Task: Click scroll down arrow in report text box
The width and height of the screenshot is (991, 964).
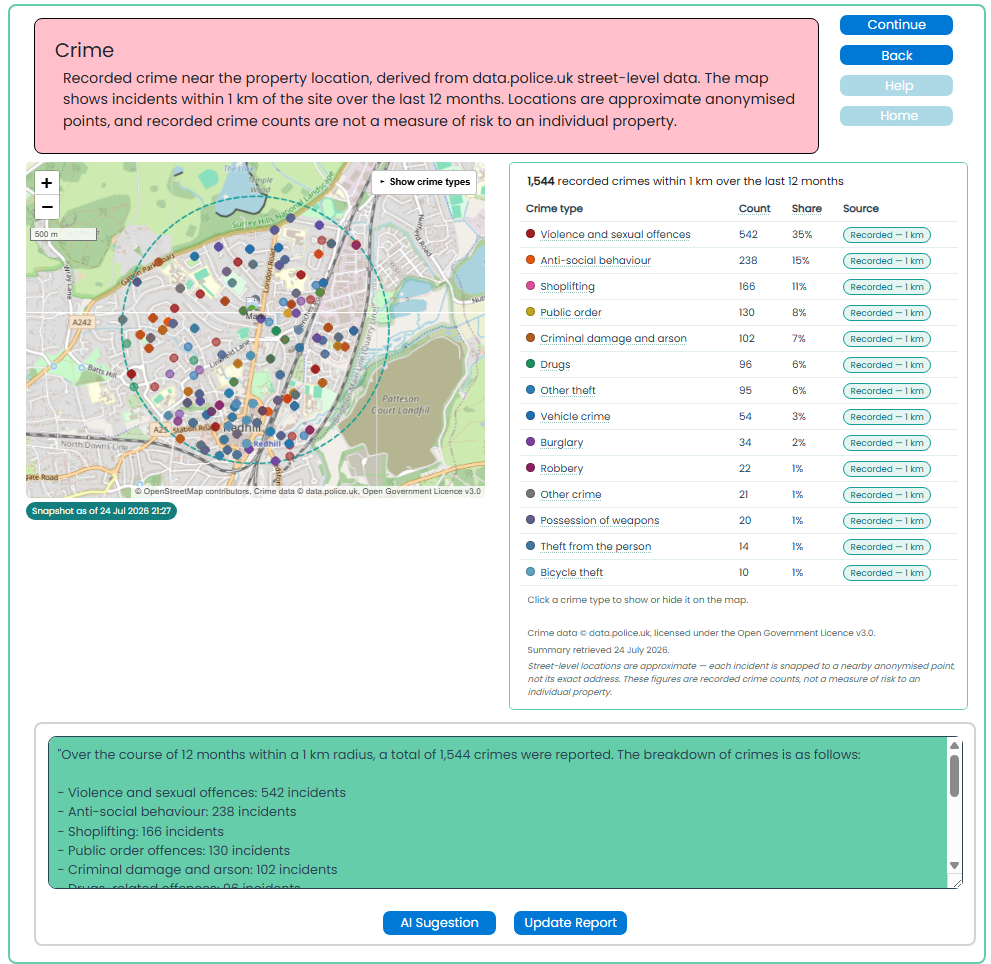Action: pos(954,865)
